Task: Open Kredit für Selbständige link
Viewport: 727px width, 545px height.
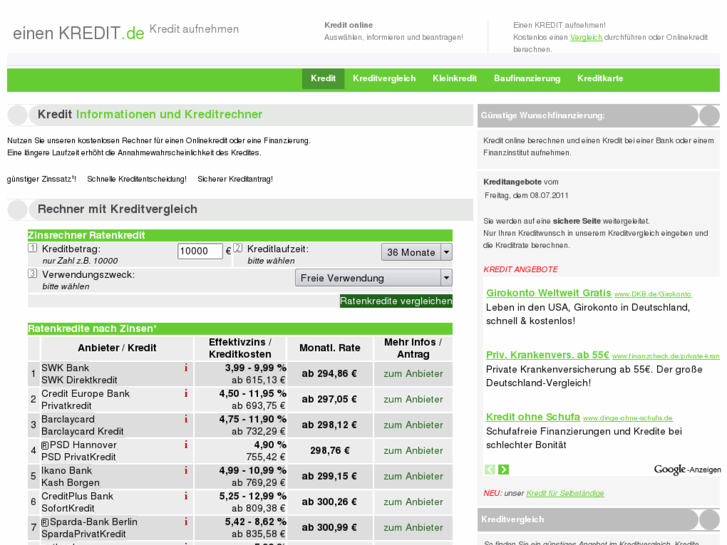Action: [x=565, y=493]
